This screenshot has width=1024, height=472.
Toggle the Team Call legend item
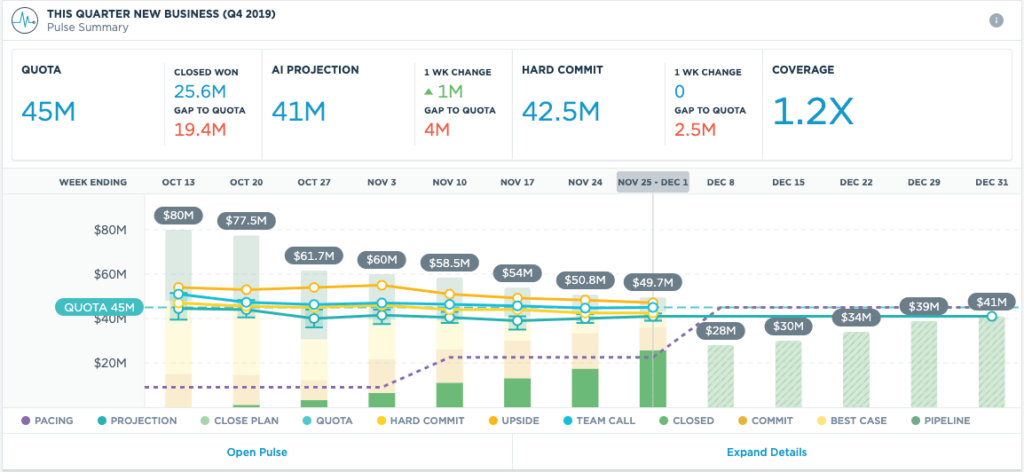click(598, 420)
